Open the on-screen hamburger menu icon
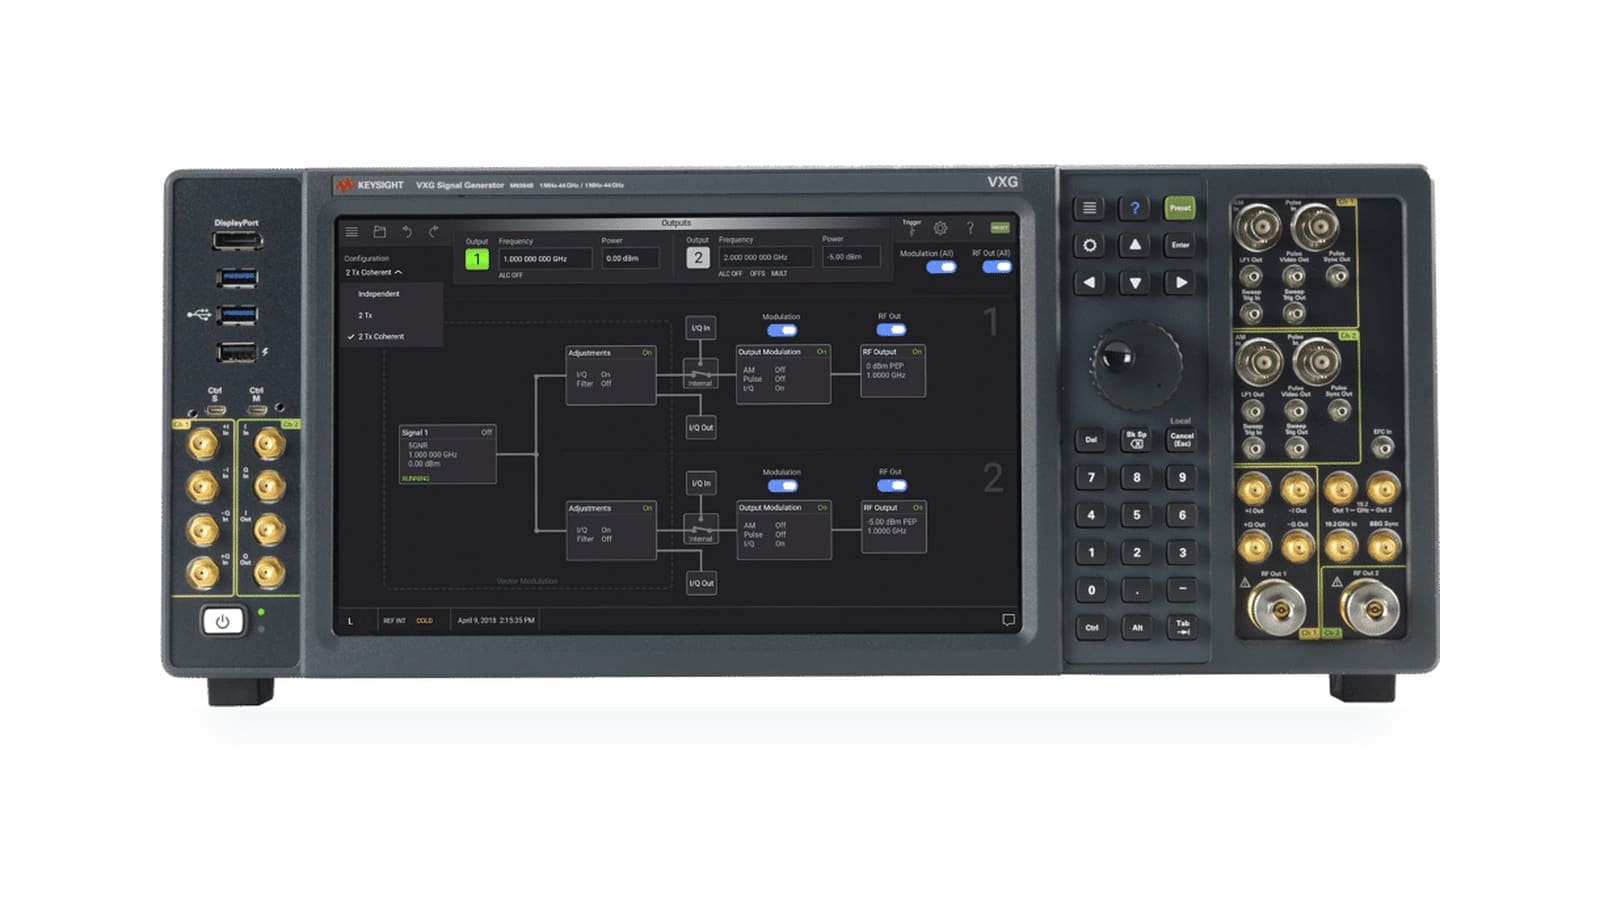The image size is (1600, 900). [352, 232]
